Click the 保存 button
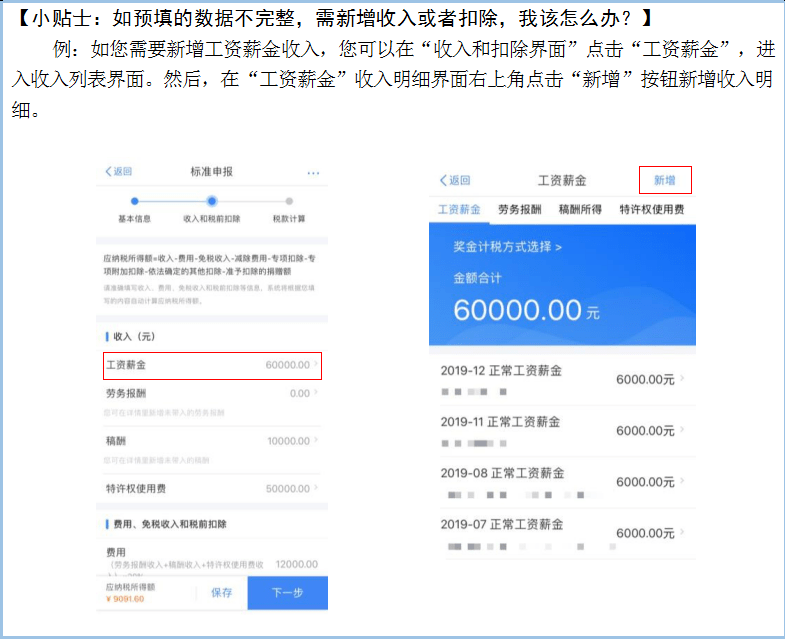Viewport: 785px width, 639px height. click(221, 592)
